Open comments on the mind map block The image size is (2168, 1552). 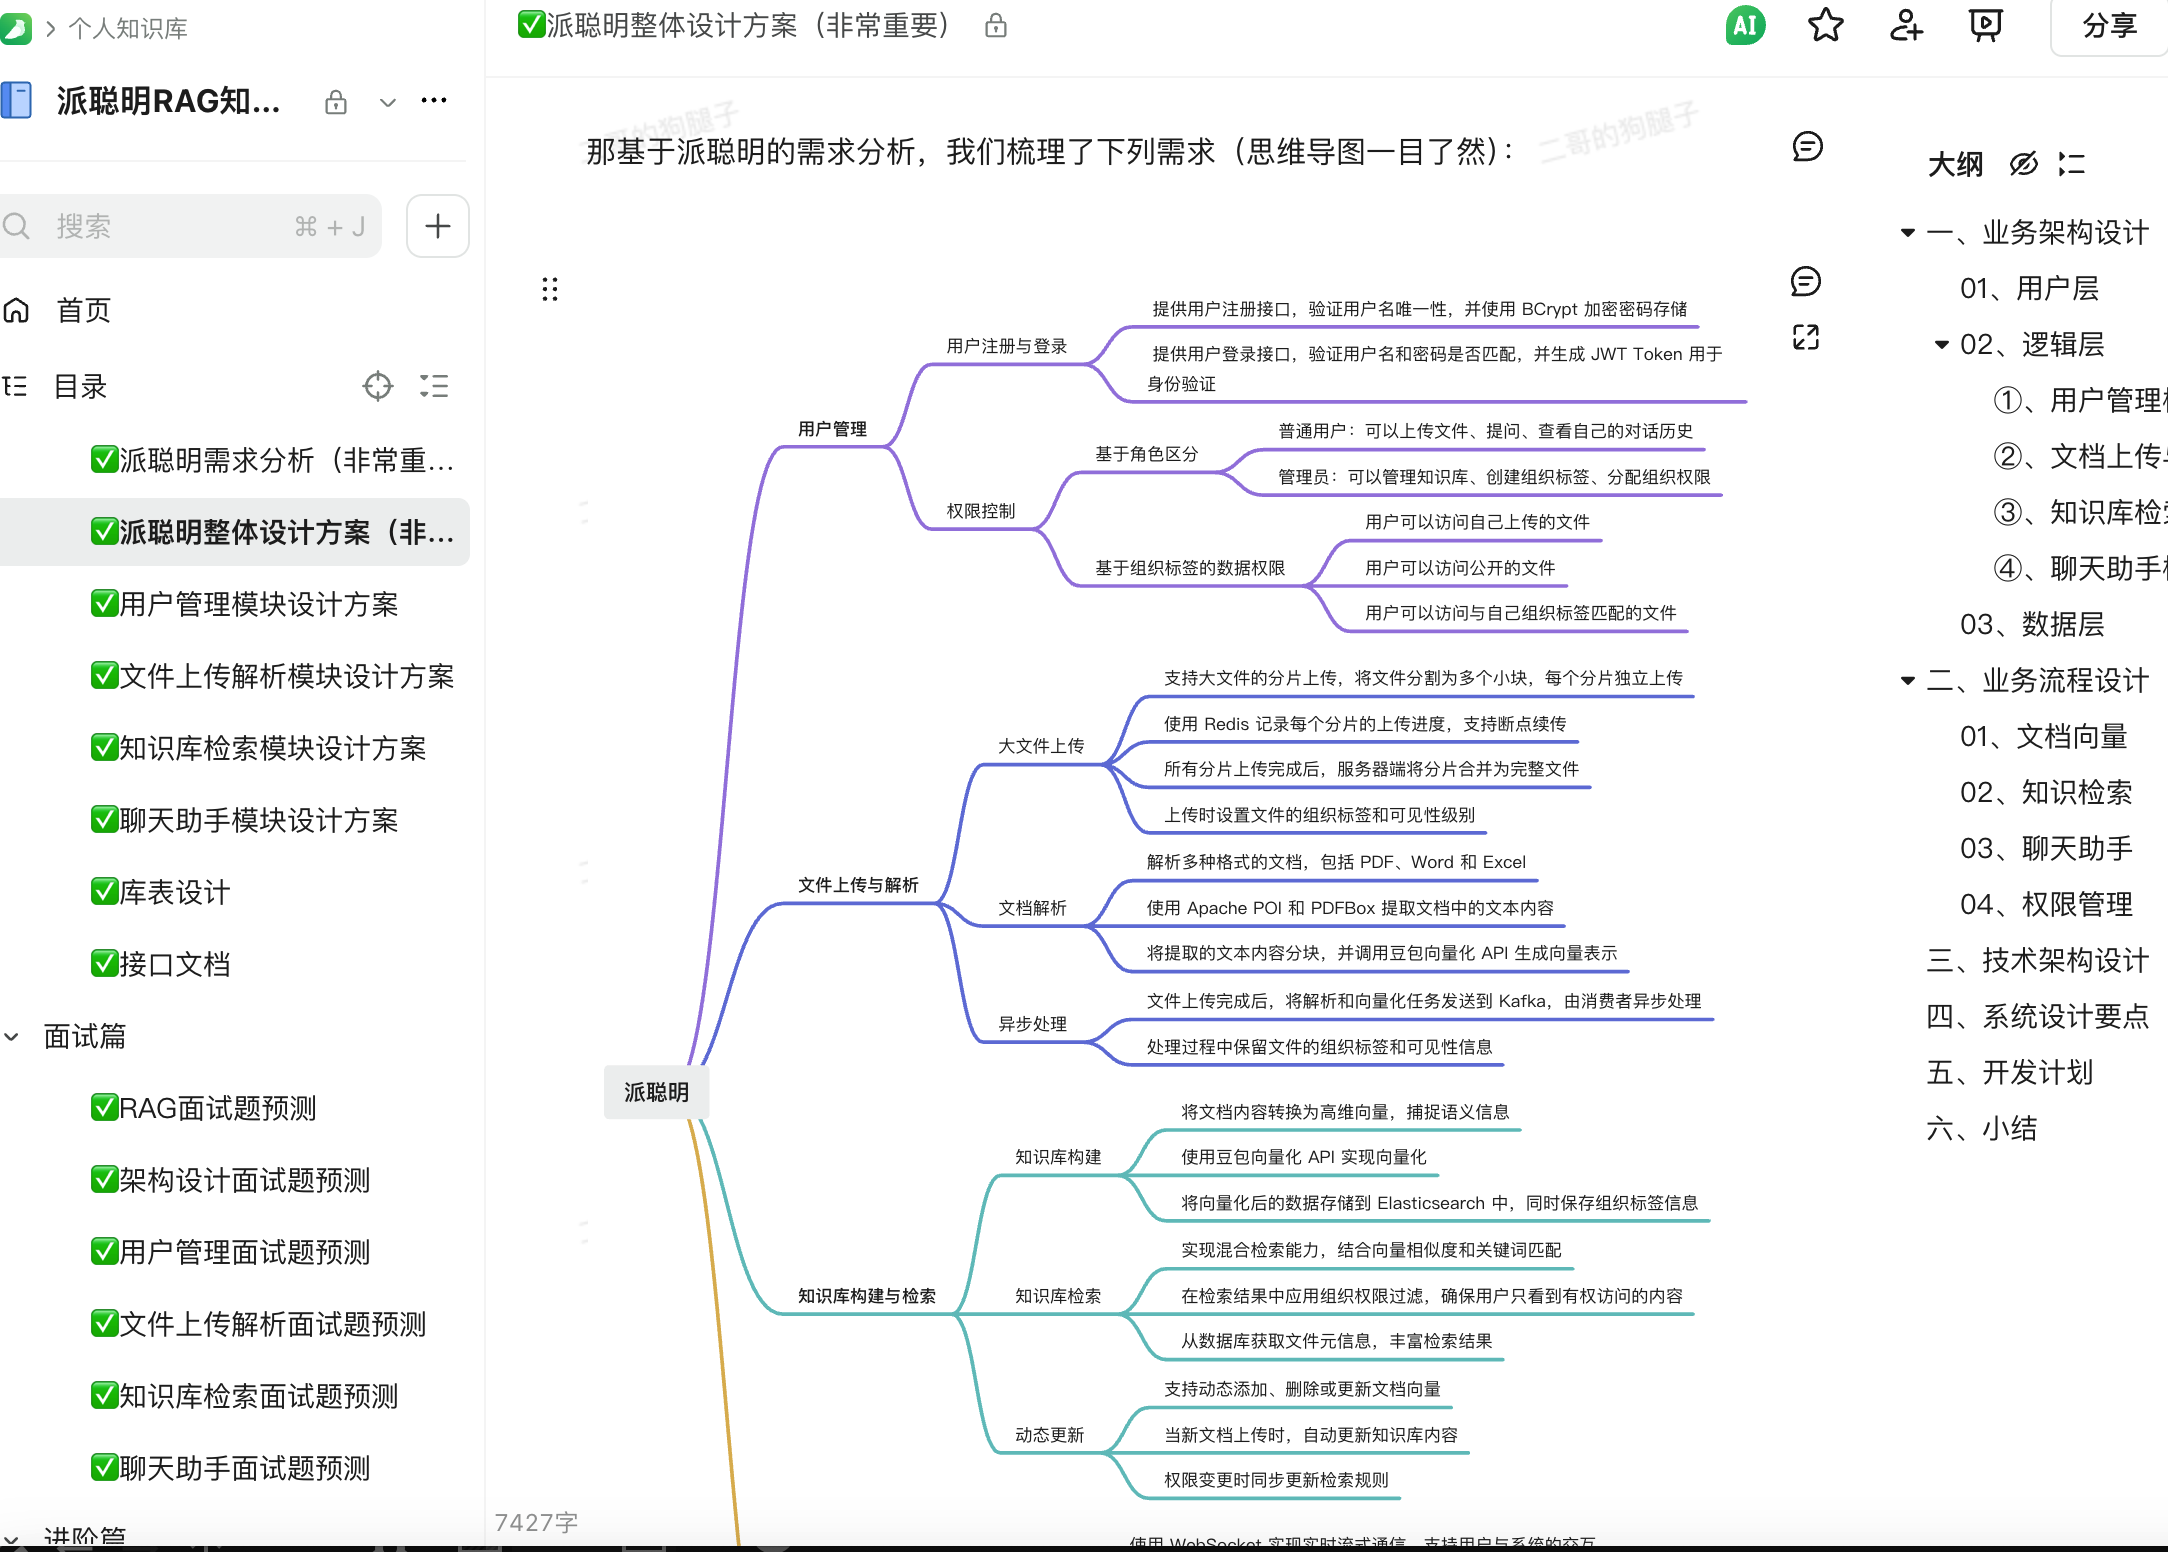tap(1806, 282)
